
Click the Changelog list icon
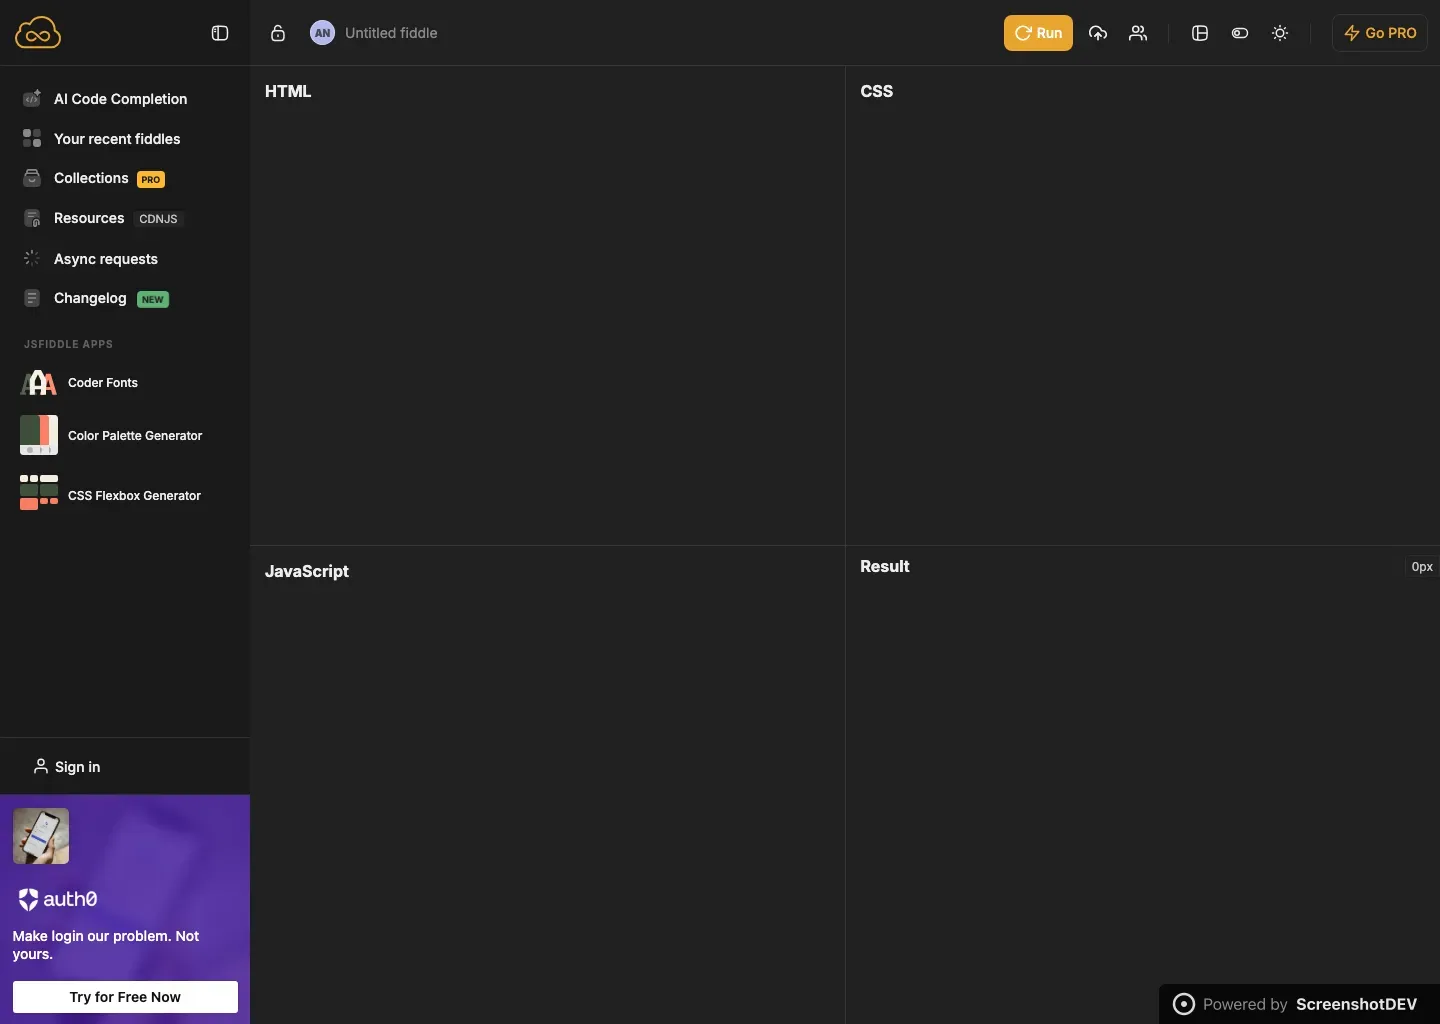[32, 298]
